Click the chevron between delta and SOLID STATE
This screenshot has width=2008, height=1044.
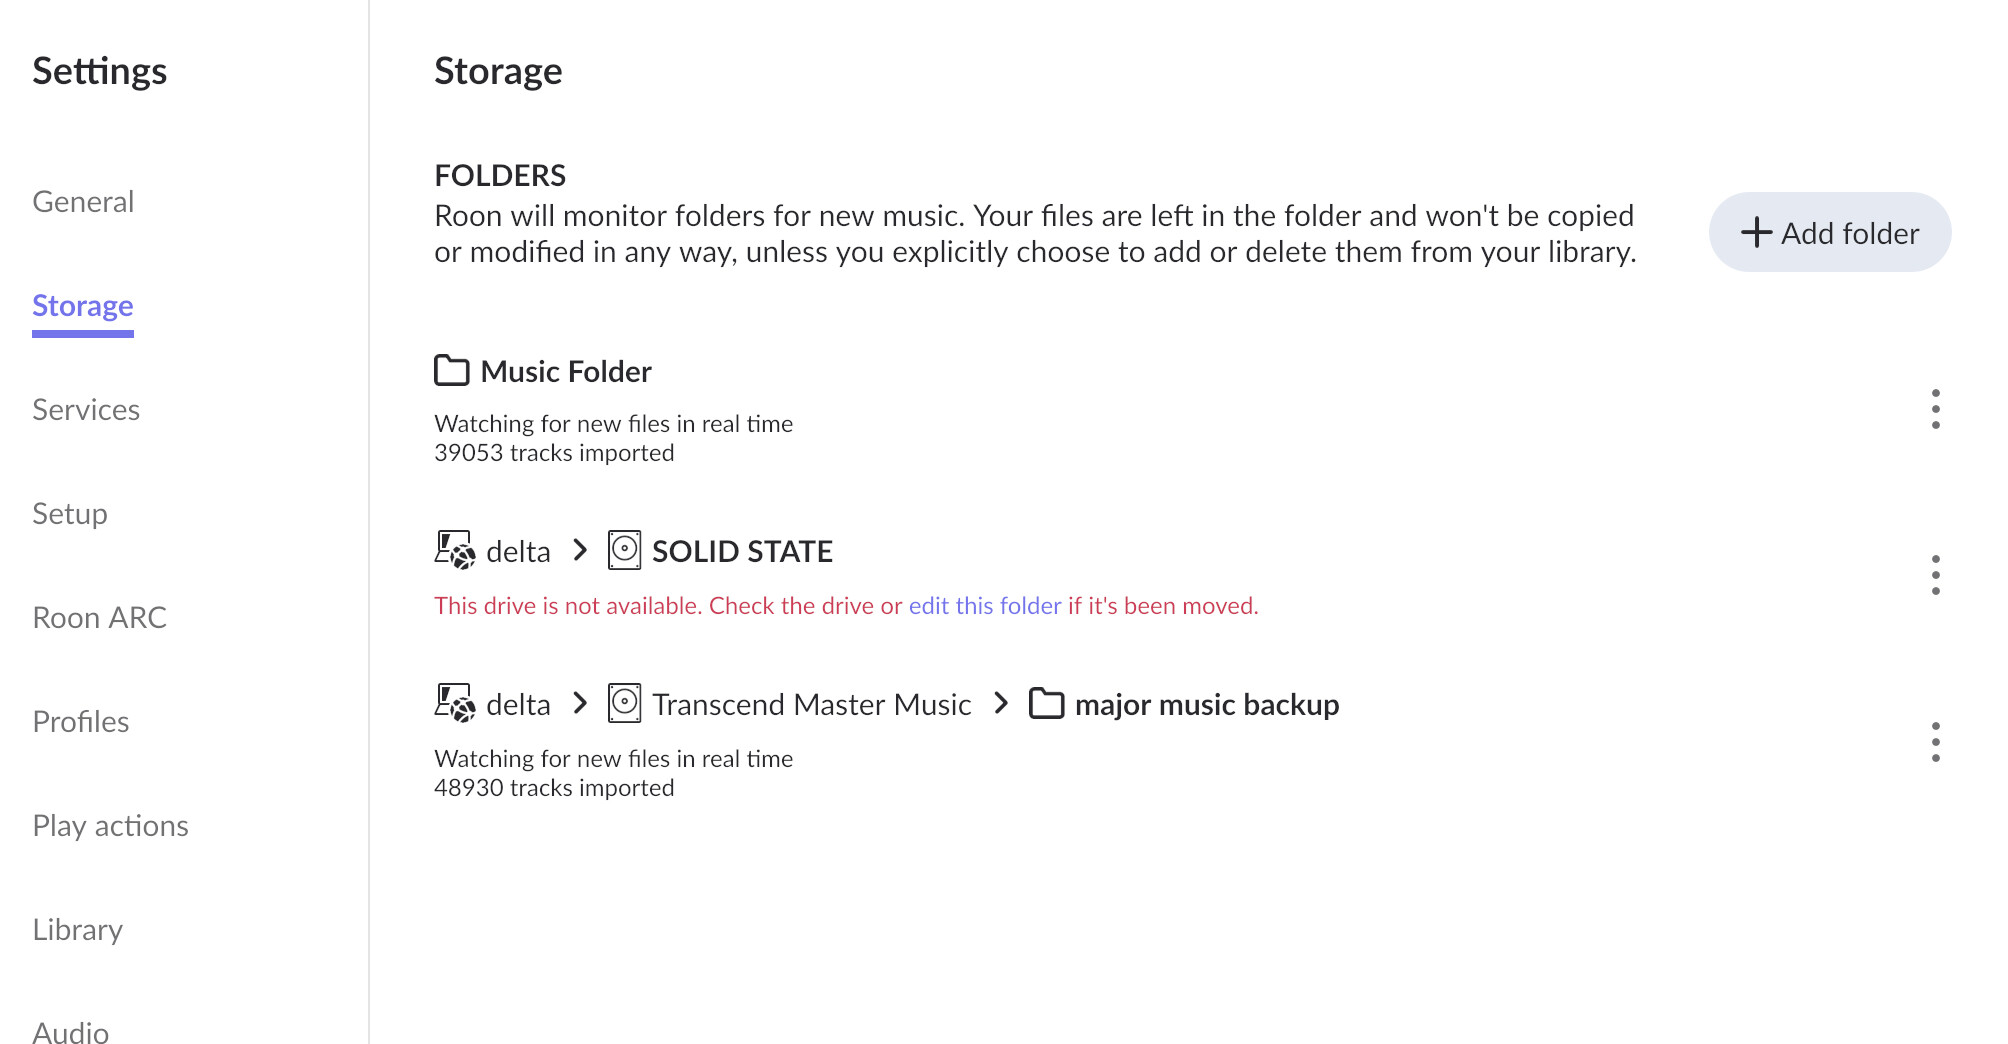tap(580, 551)
